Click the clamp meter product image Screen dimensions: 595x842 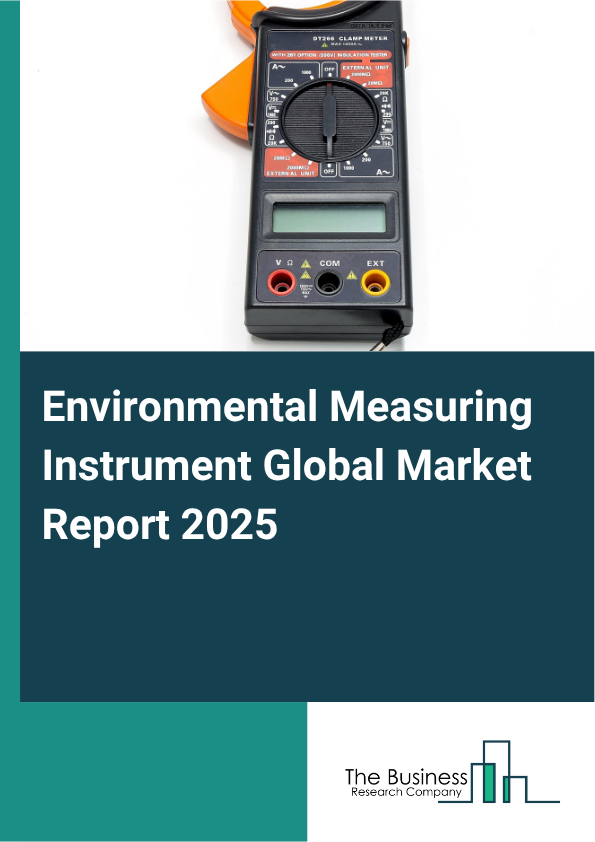tap(307, 176)
